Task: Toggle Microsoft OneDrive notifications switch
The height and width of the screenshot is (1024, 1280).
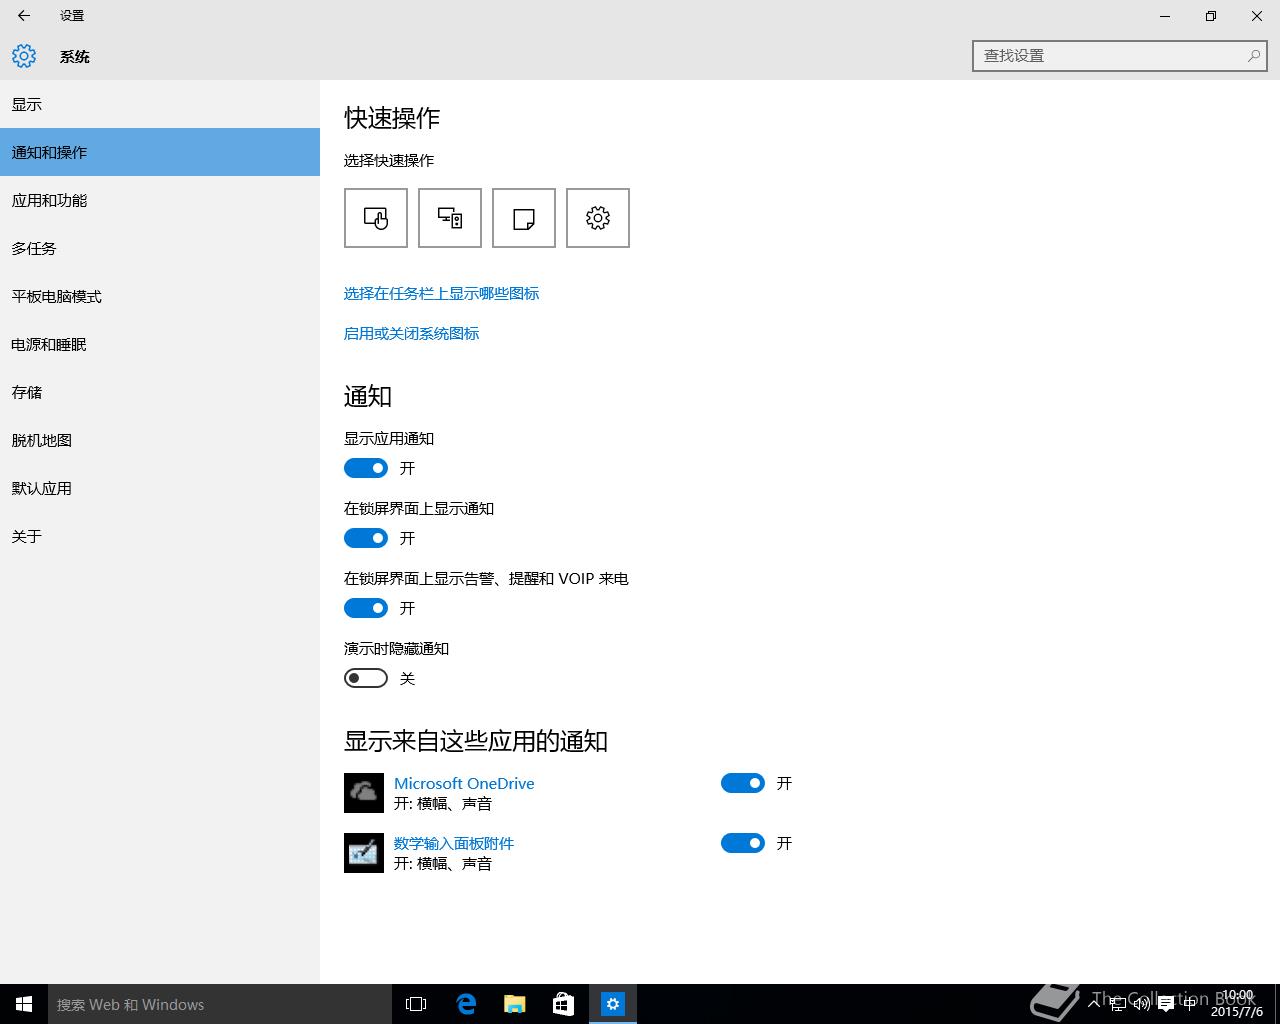Action: click(x=743, y=783)
